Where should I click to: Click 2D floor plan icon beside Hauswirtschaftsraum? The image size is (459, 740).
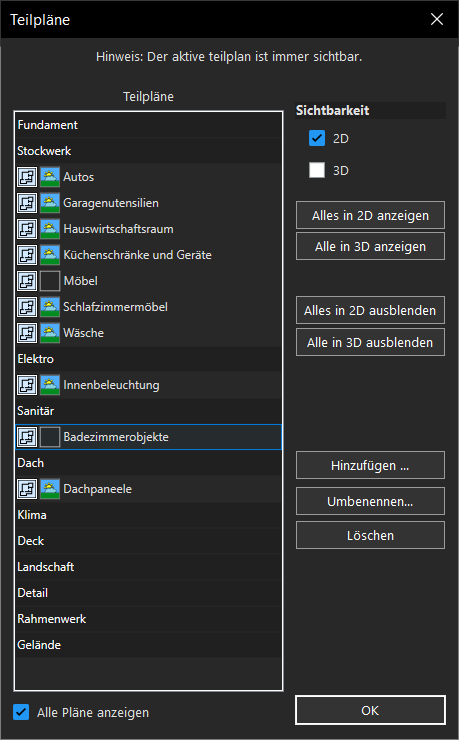click(27, 229)
